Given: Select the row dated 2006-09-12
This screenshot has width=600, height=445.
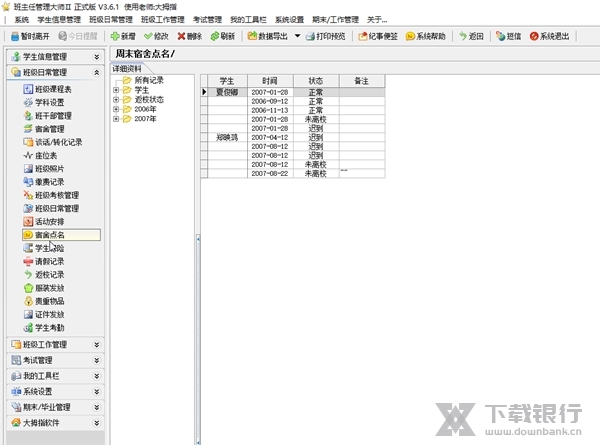Looking at the screenshot, I should [x=293, y=101].
